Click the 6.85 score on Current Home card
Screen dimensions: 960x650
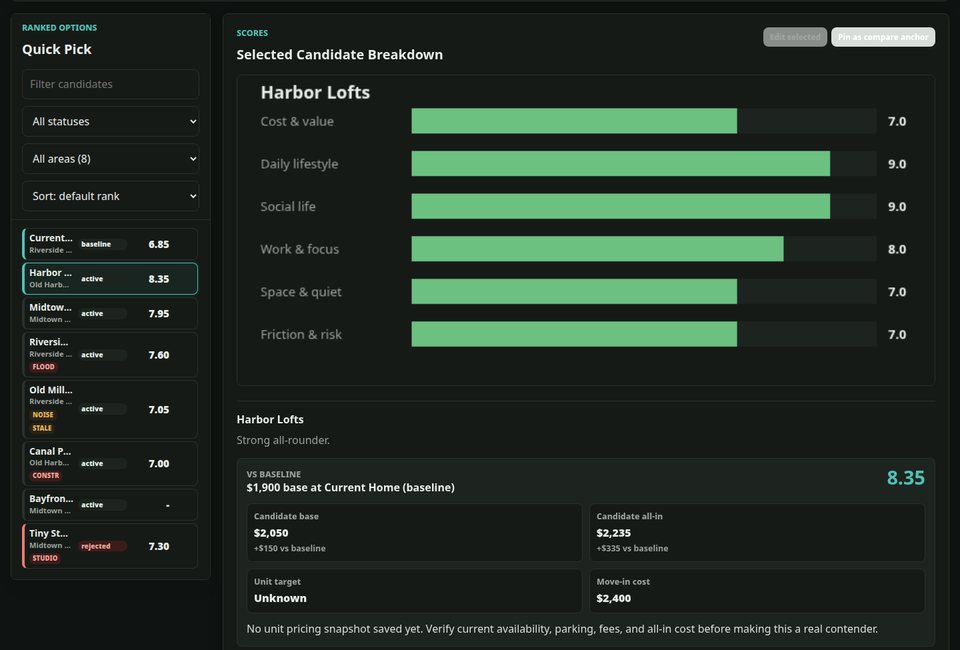tap(159, 244)
